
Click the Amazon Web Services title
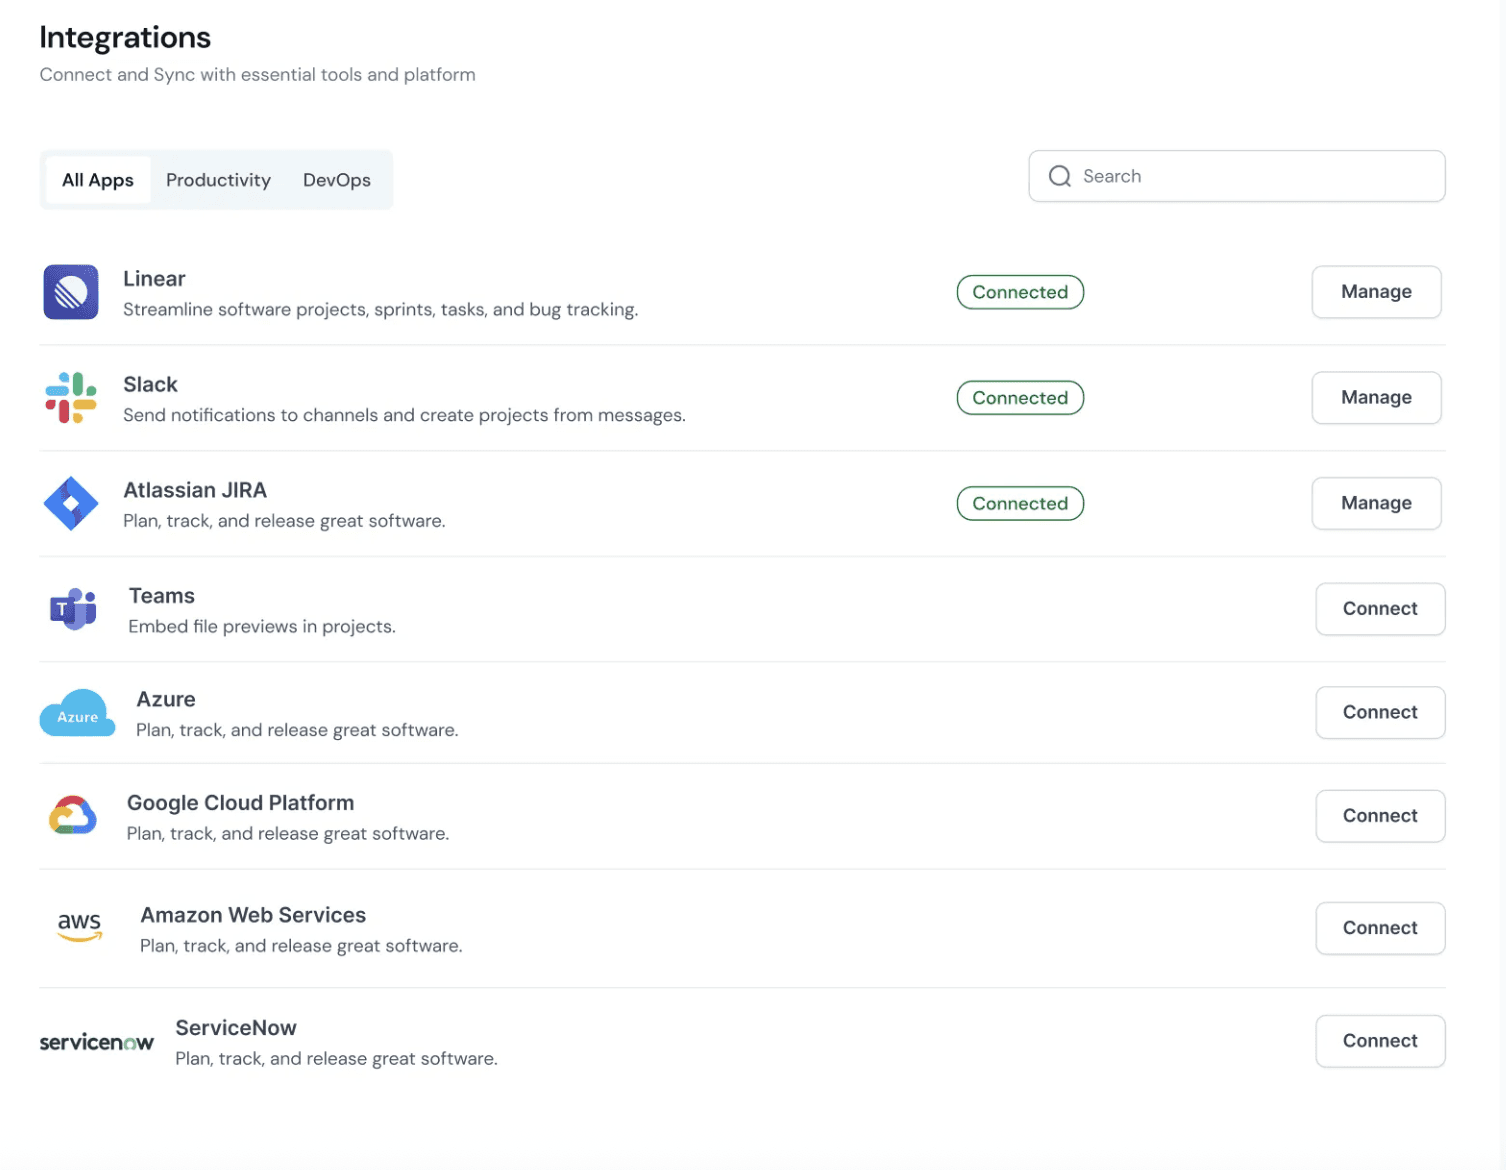(253, 915)
